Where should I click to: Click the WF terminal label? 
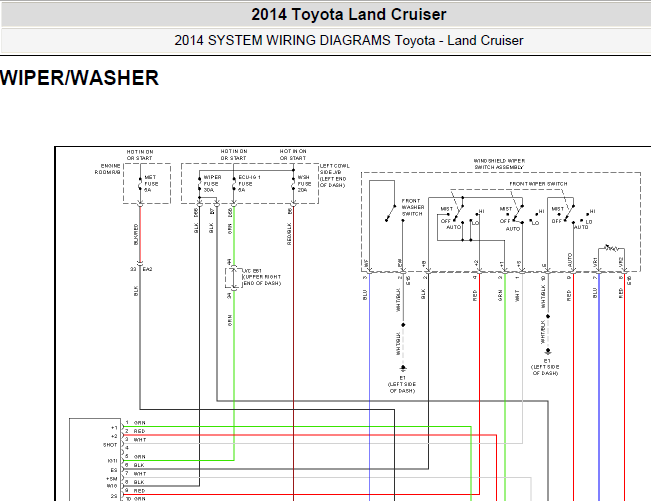(x=366, y=263)
